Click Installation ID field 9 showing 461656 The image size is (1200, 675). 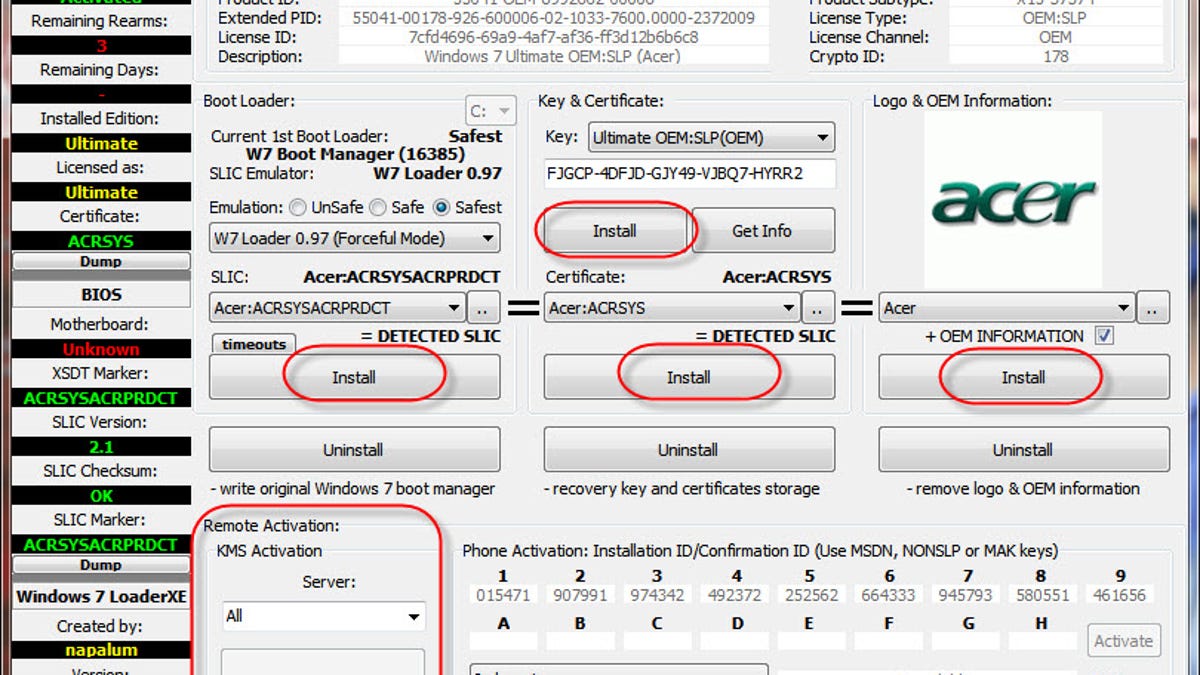coord(1119,594)
